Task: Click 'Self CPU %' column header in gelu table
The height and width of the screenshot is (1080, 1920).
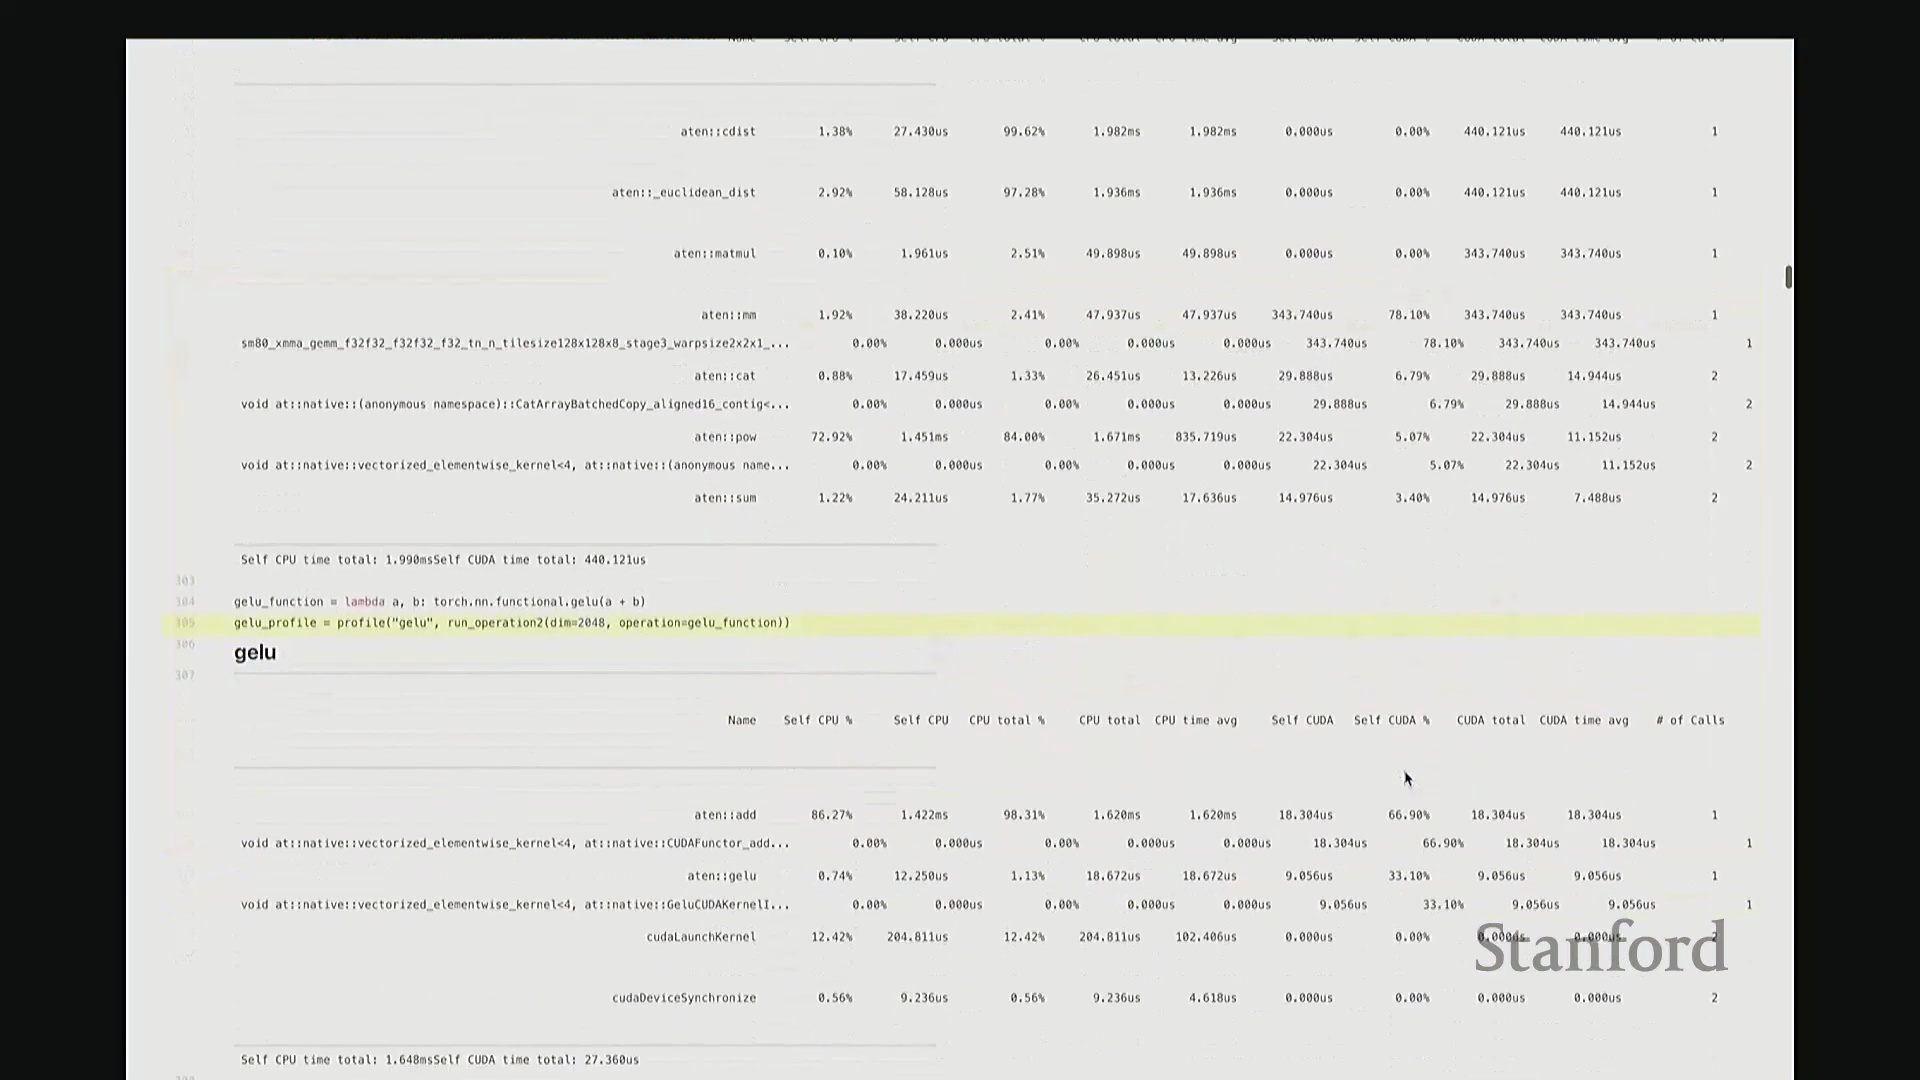Action: tap(818, 720)
